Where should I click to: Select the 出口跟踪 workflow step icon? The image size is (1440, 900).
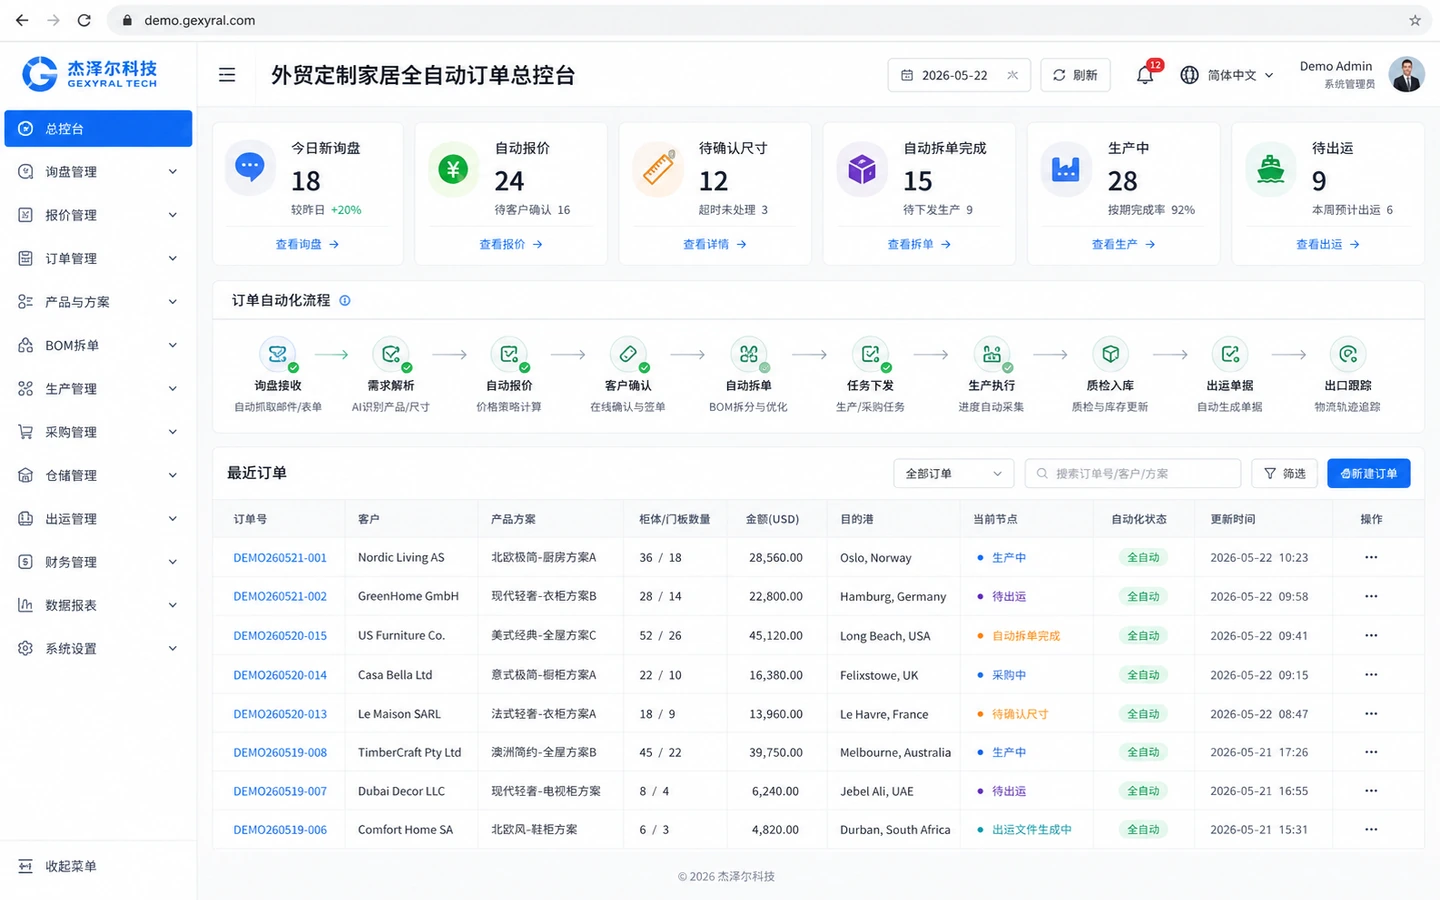1348,354
